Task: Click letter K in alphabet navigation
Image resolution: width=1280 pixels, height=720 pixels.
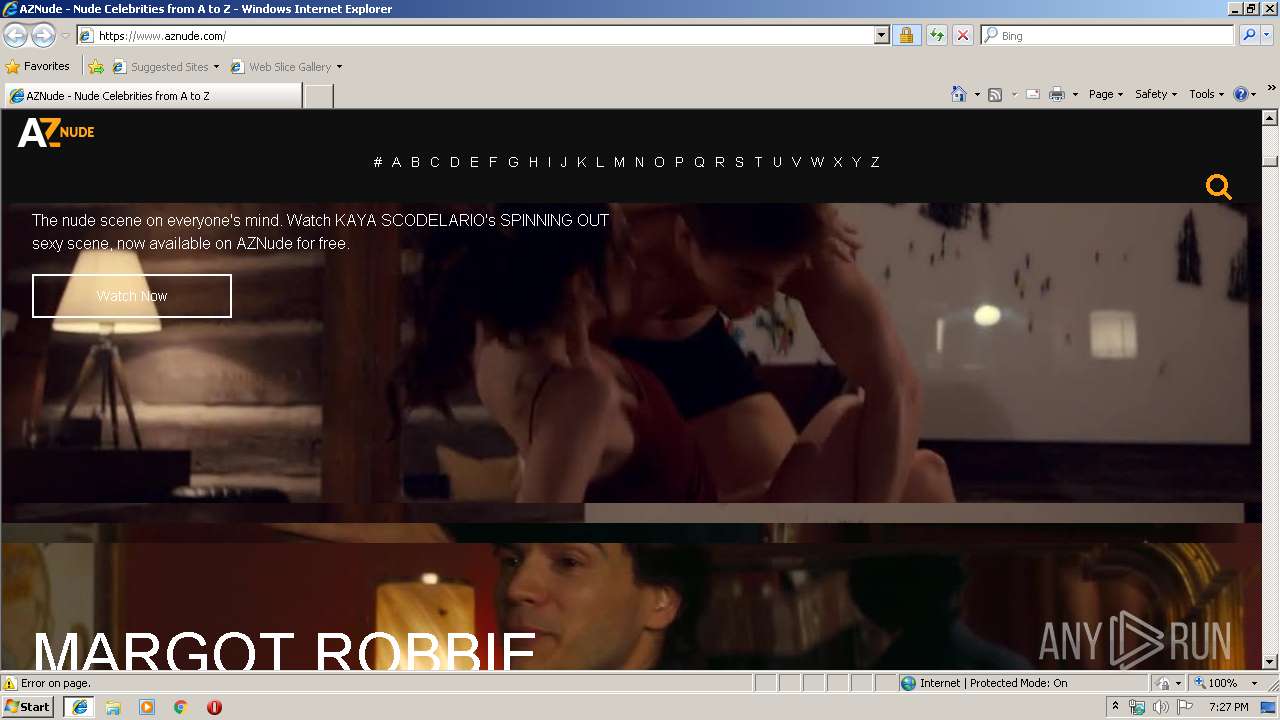Action: click(x=581, y=162)
